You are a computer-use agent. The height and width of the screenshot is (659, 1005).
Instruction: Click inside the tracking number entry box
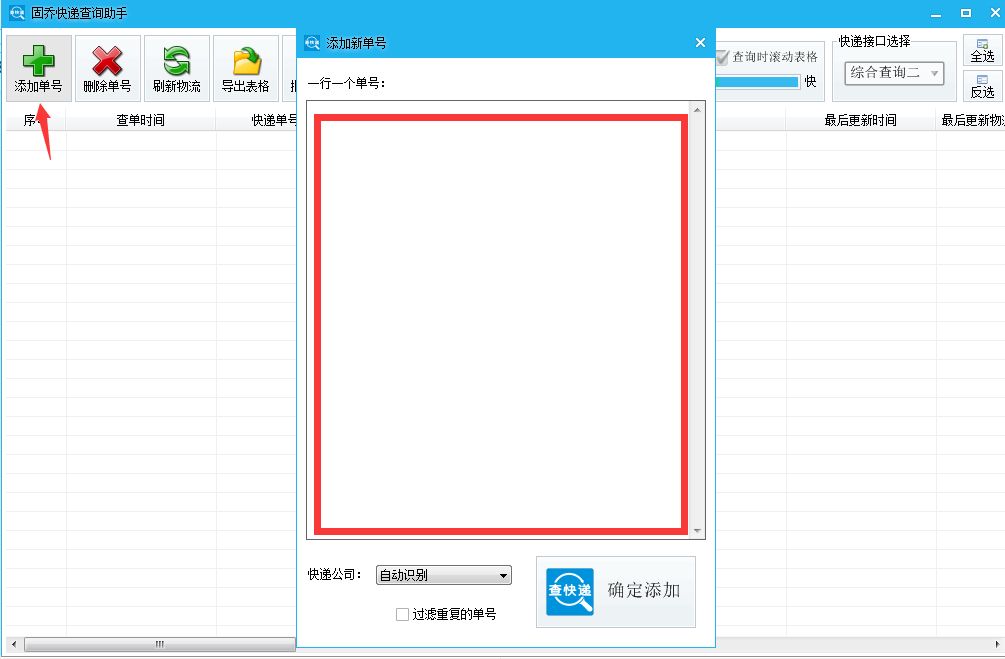[500, 320]
